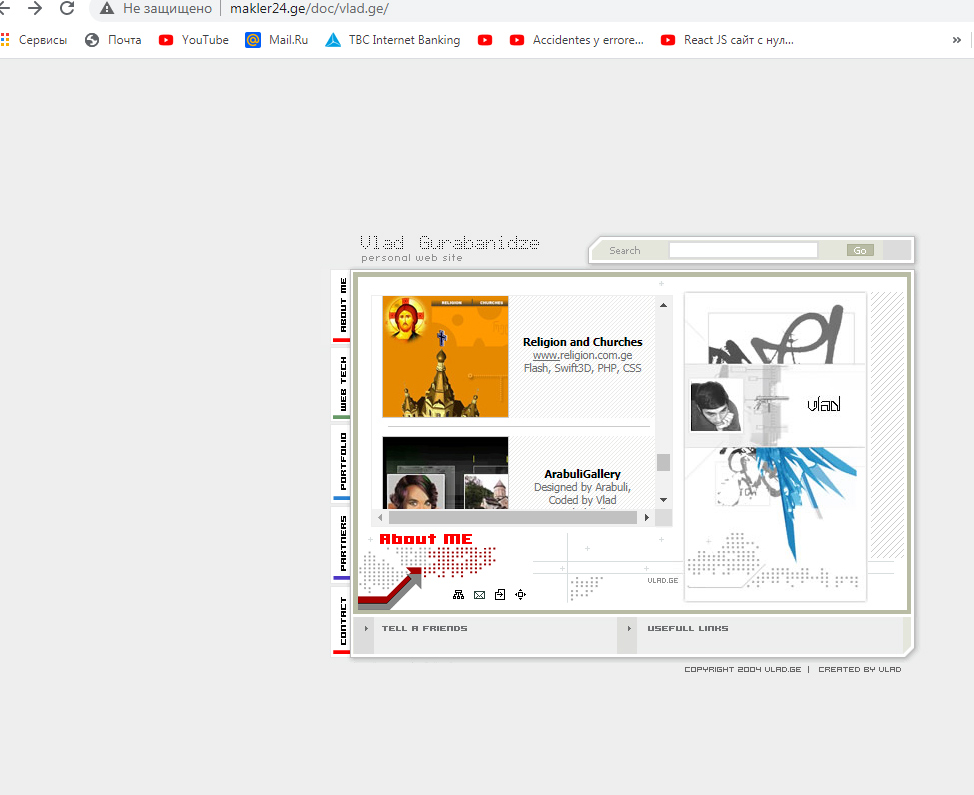Show more bookmarks with the overflow chevron
The height and width of the screenshot is (795, 974).
(x=956, y=40)
